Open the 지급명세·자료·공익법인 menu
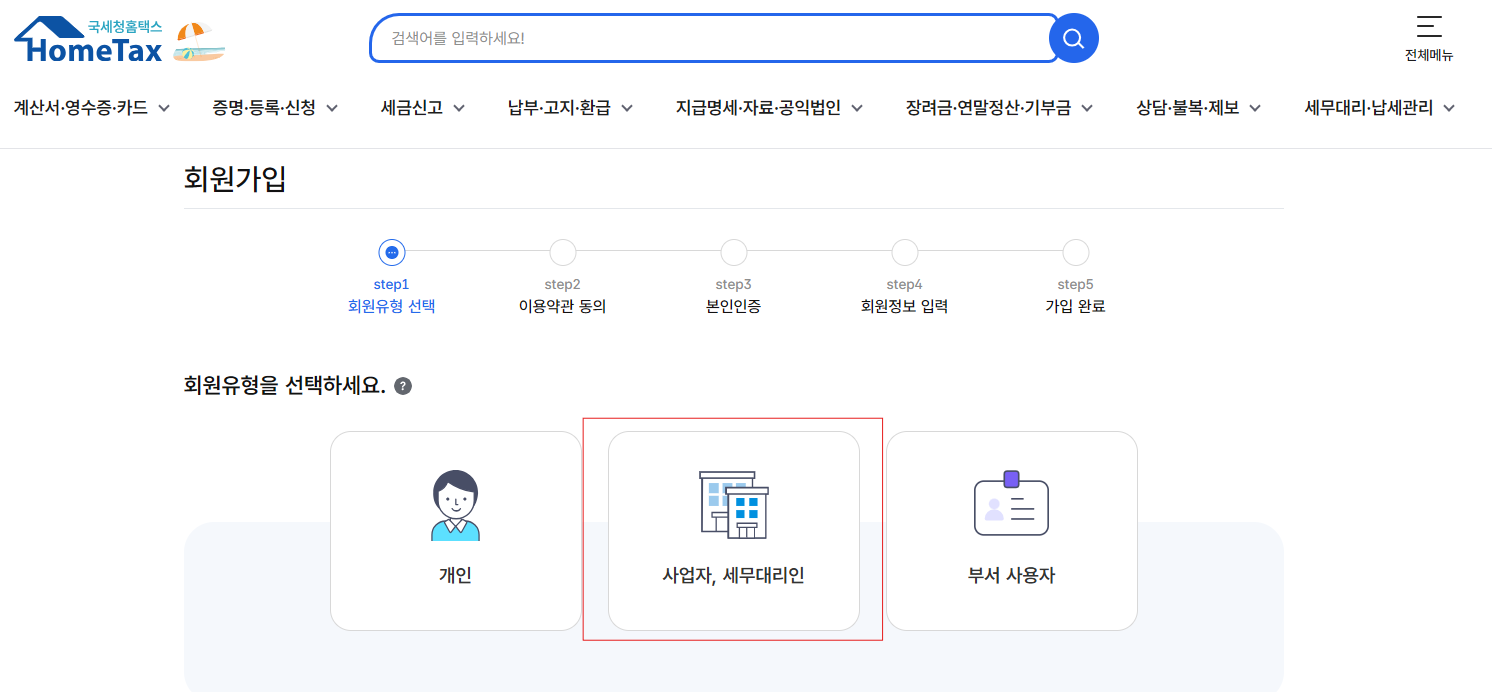Screen dimensions: 1492x692 769,108
